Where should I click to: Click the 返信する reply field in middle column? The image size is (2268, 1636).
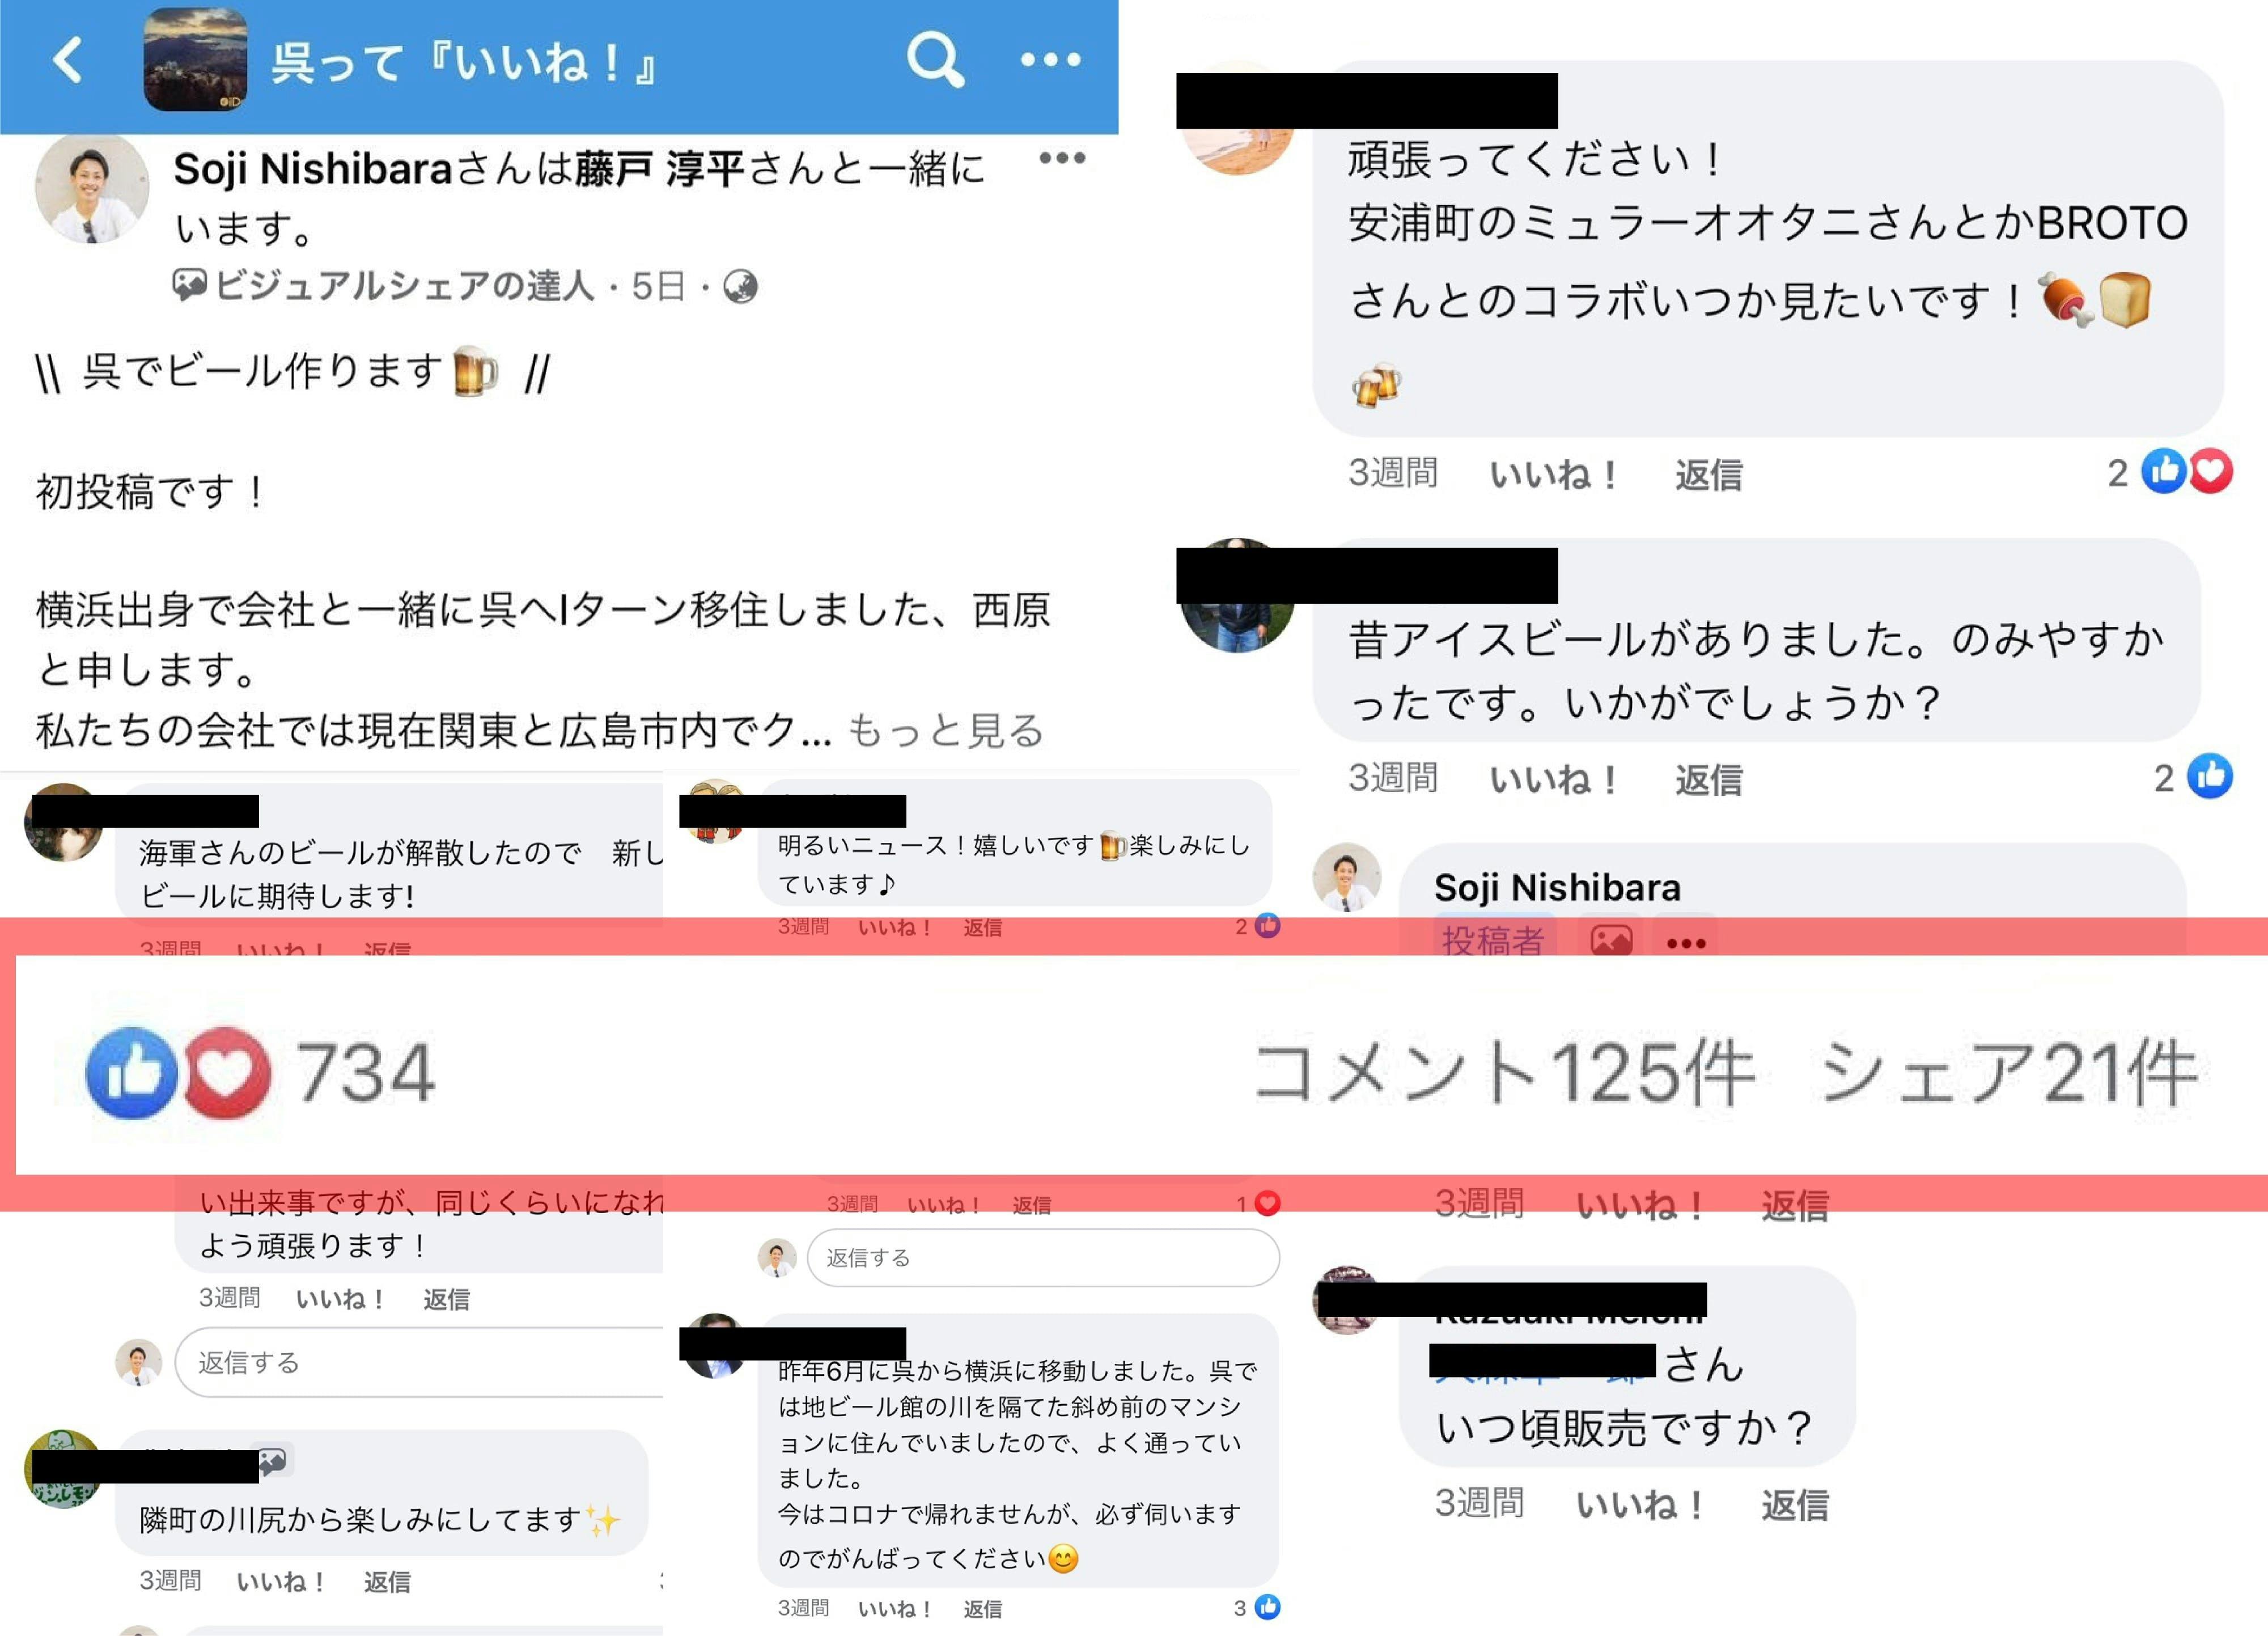(x=1042, y=1257)
